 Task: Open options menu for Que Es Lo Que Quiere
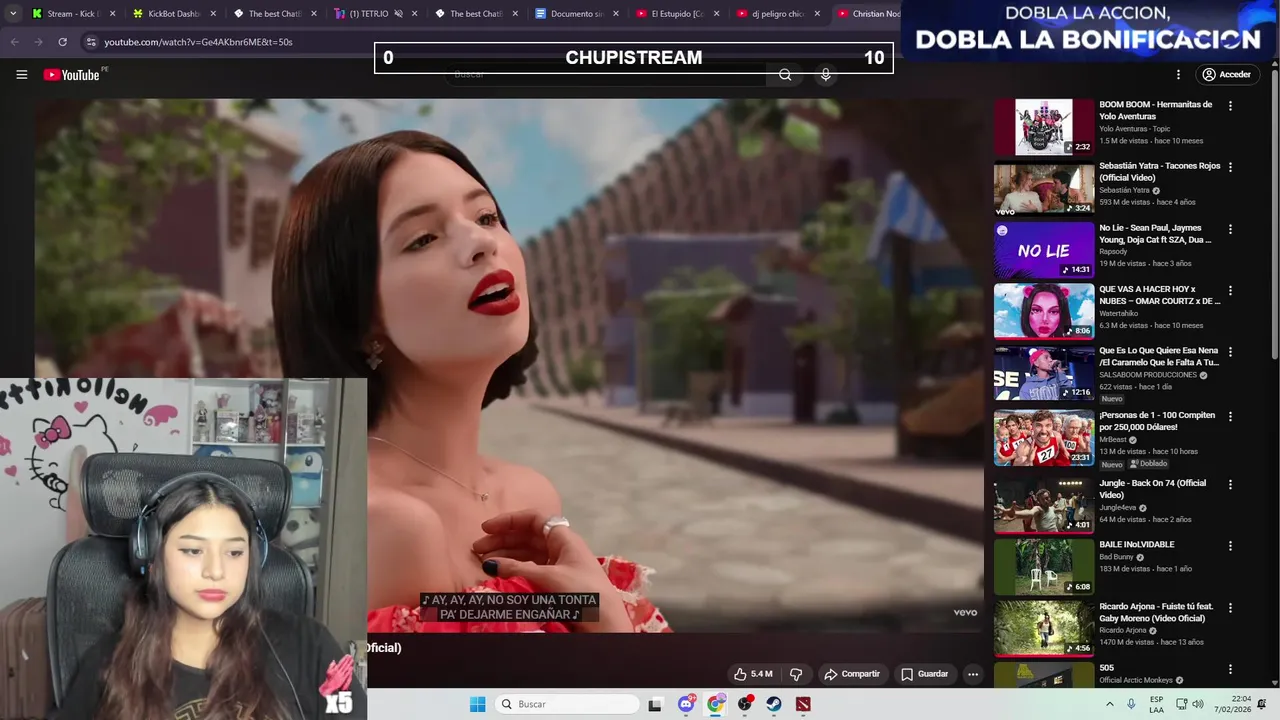[x=1230, y=352]
